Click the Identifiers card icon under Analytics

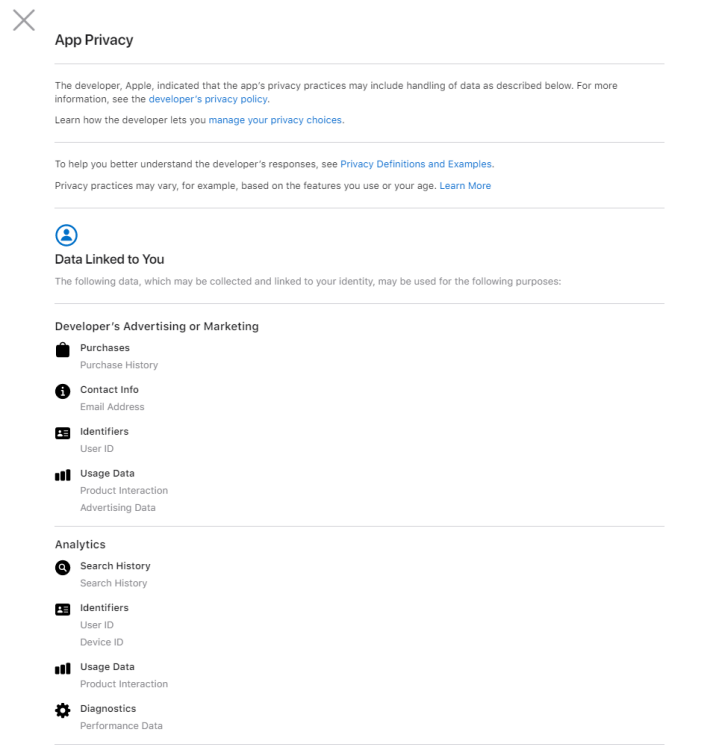point(63,609)
